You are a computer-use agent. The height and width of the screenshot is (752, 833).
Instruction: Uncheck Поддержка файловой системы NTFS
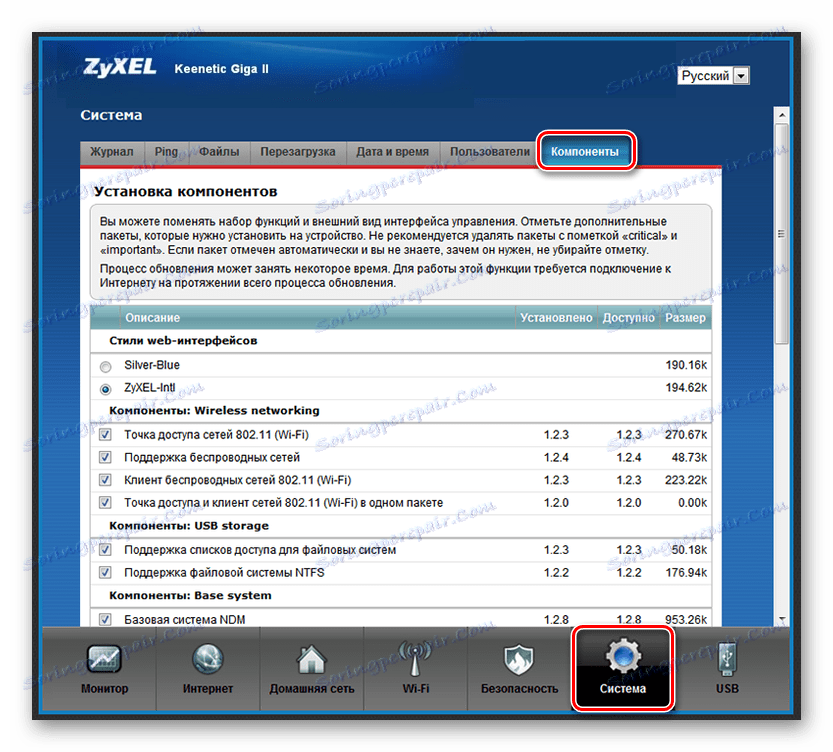pos(105,572)
